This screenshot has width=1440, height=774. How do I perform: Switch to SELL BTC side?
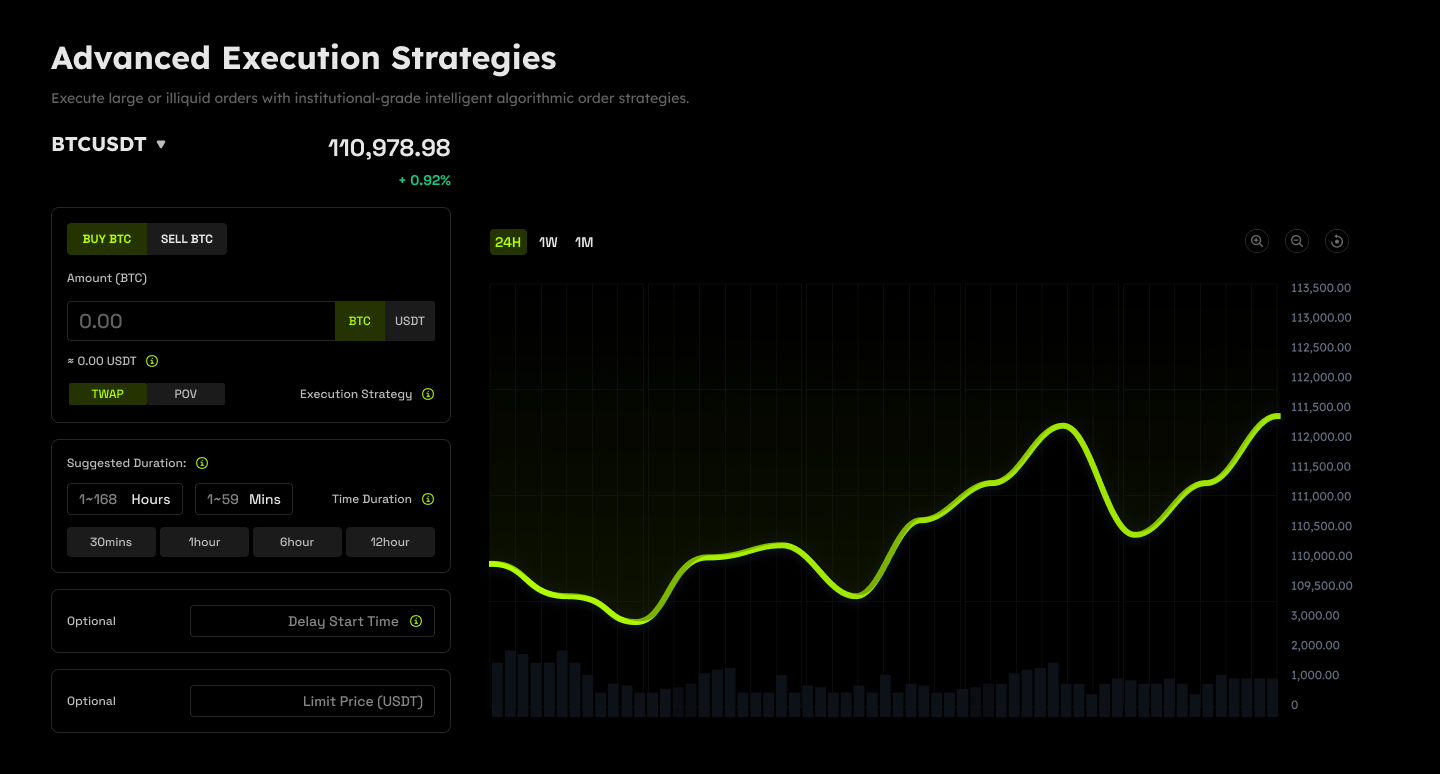click(187, 239)
